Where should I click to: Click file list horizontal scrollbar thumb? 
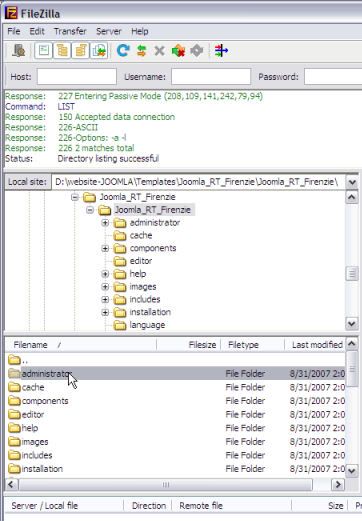point(166,484)
